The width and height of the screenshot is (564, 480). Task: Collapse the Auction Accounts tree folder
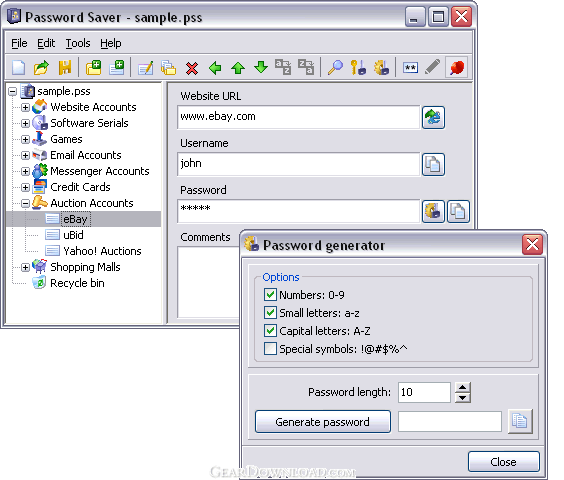coord(25,203)
